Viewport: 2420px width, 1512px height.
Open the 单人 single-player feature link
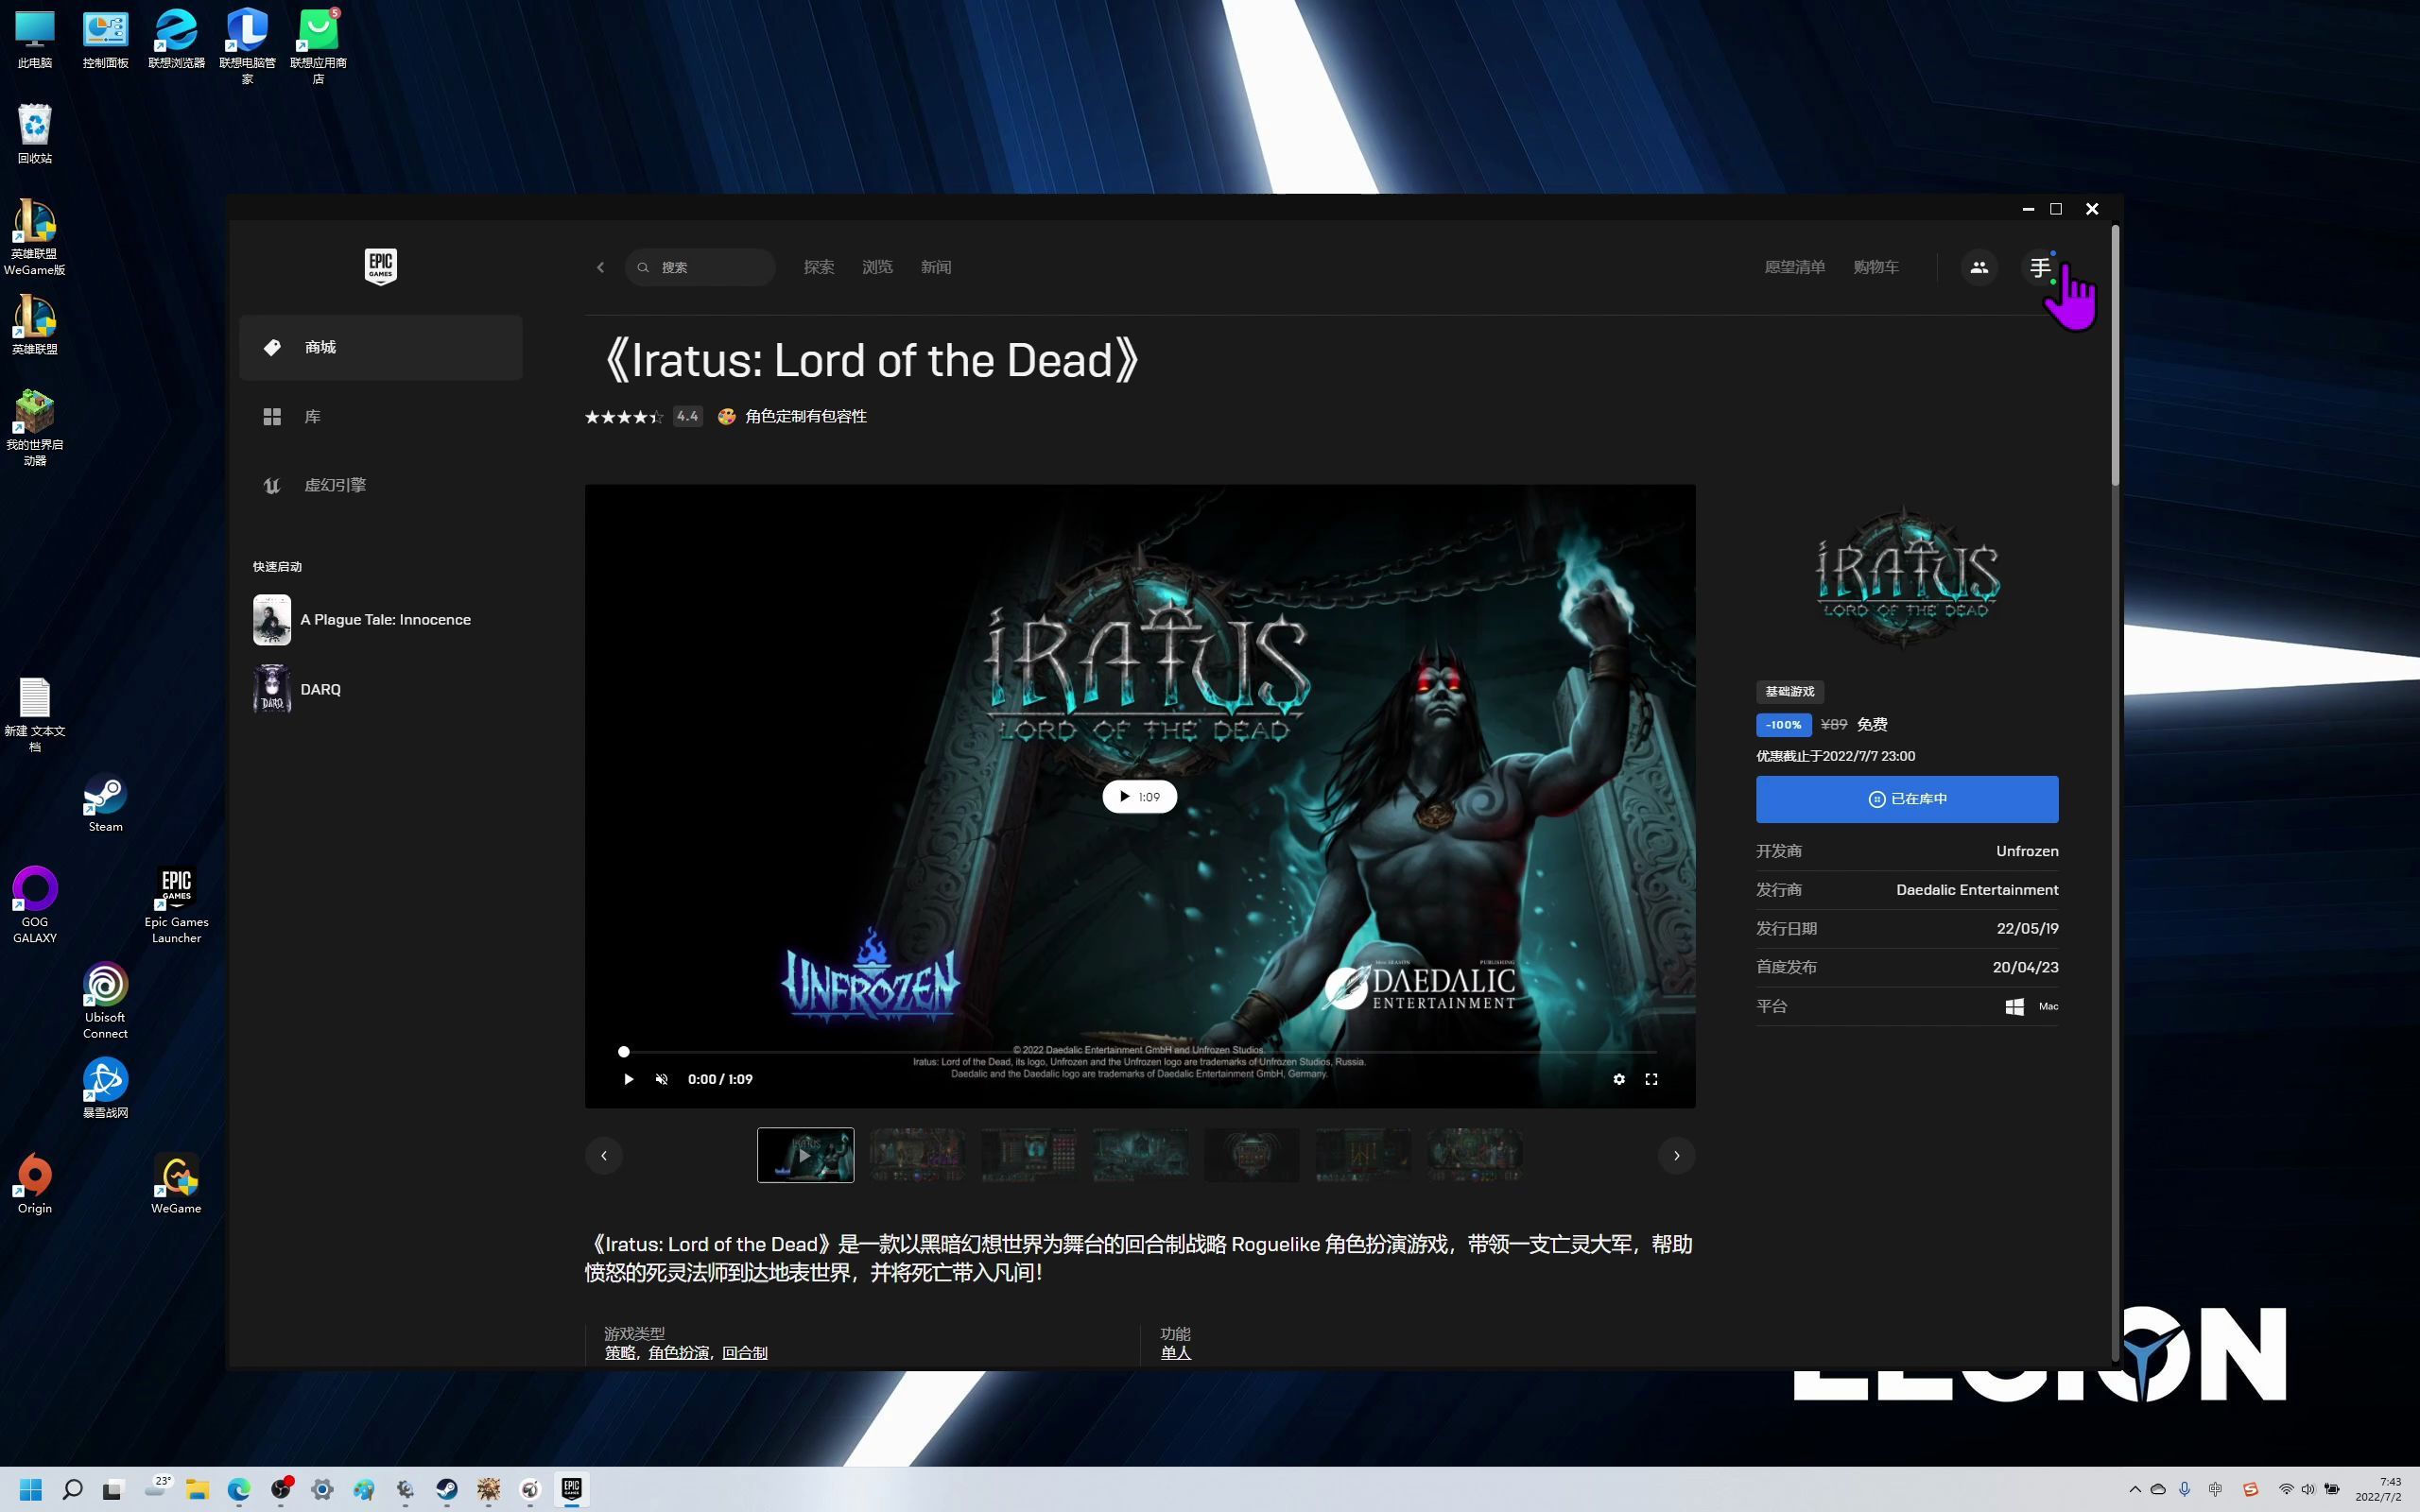point(1176,1353)
